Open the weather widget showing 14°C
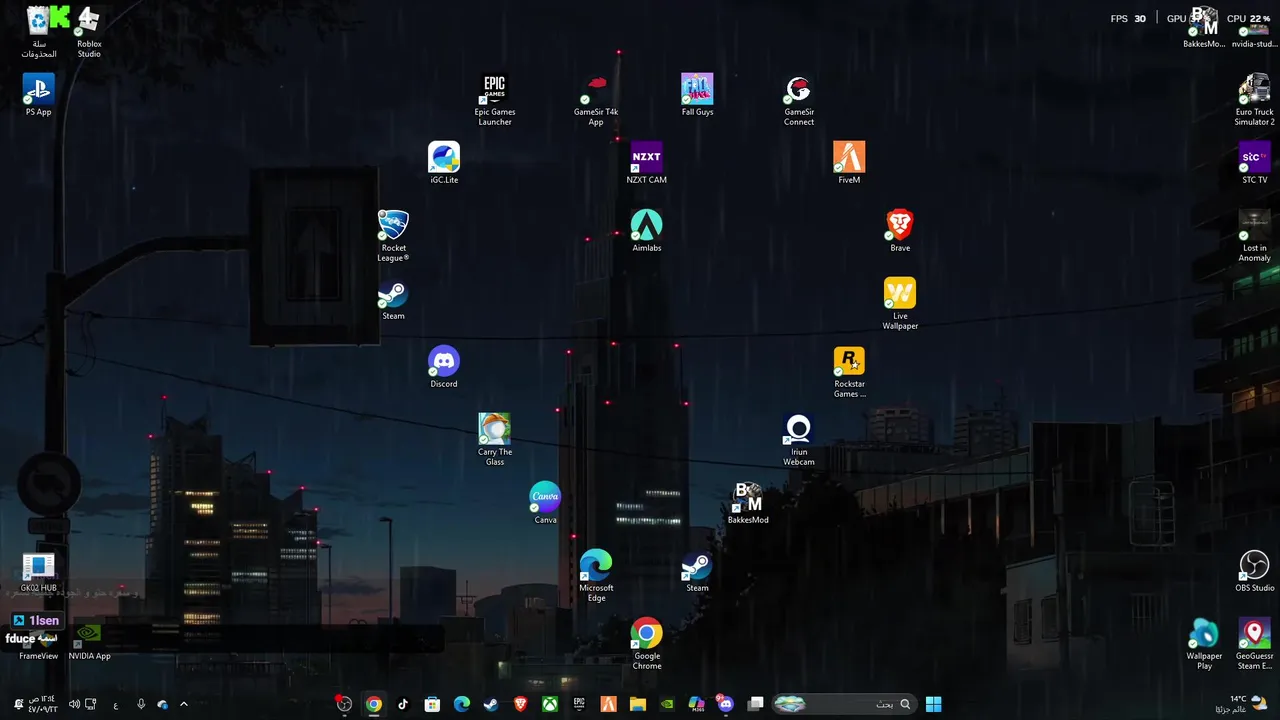The width and height of the screenshot is (1280, 720). [x=1241, y=704]
